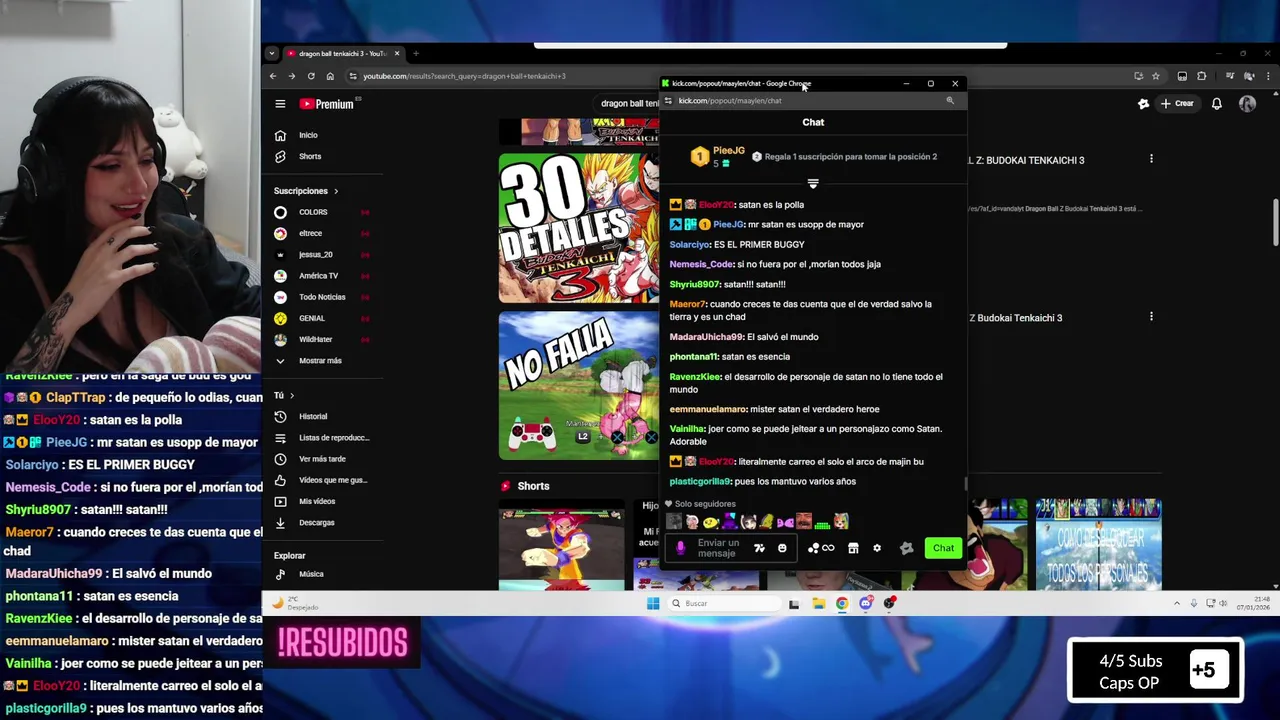Image resolution: width=1280 pixels, height=720 pixels.
Task: Click the gem icon beside Crear
Action: click(x=1143, y=104)
